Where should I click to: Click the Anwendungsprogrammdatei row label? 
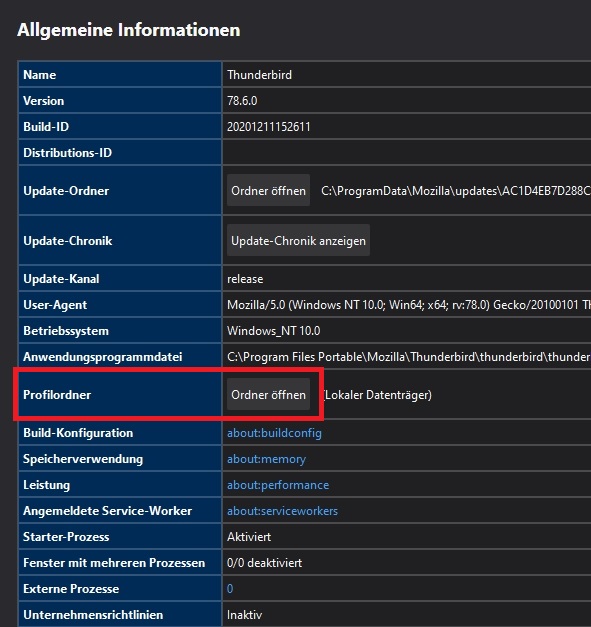tap(103, 357)
